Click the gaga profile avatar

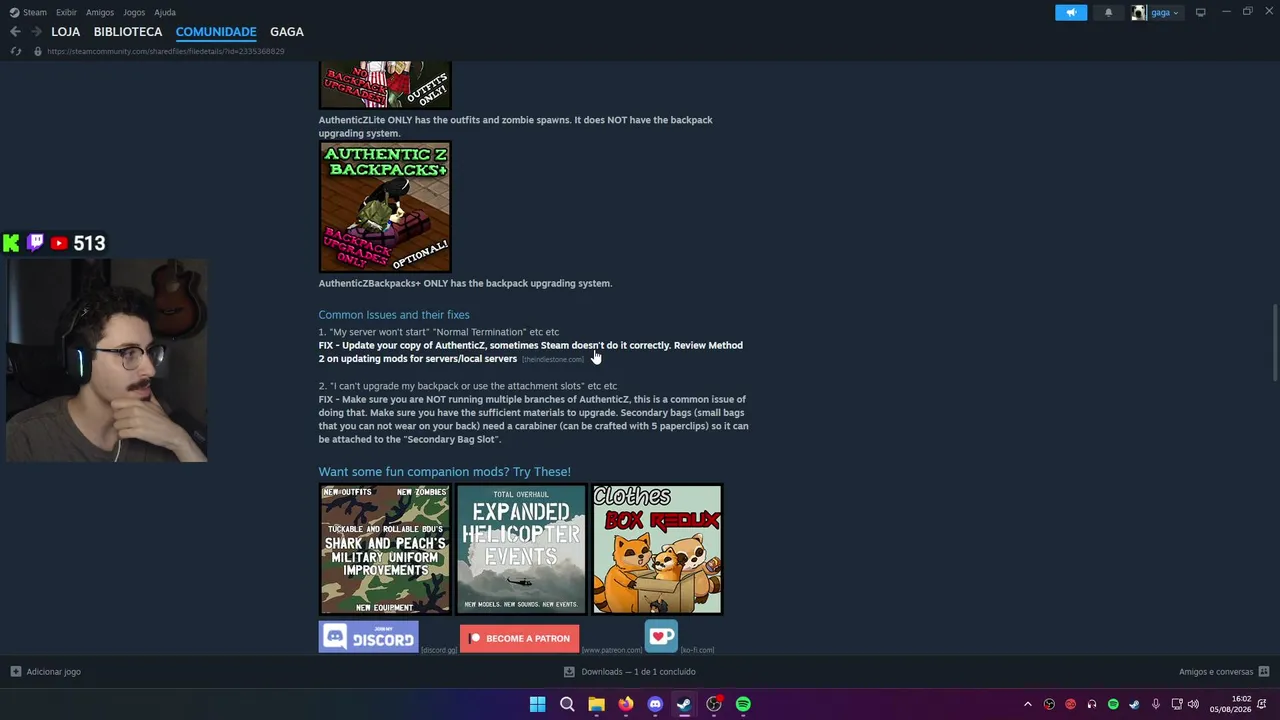click(x=1139, y=12)
